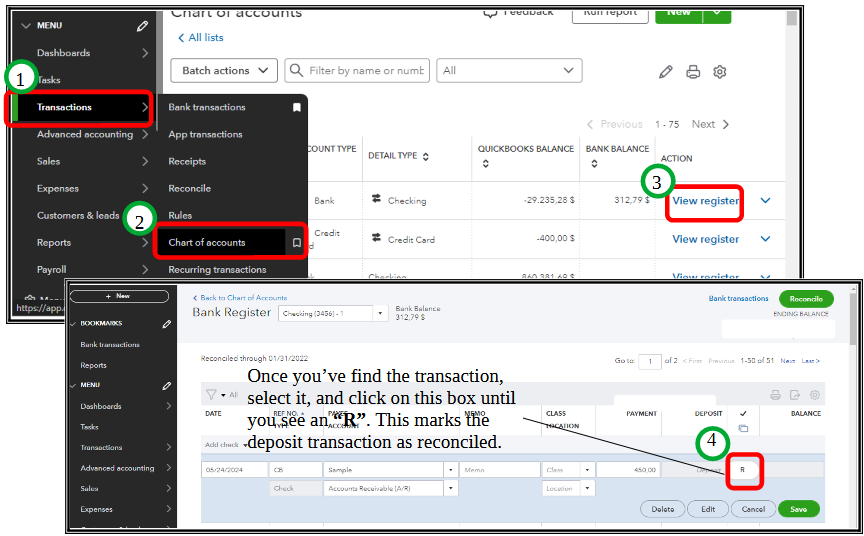Viewport: 864px width, 536px height.
Task: Click the printer icon in Bank Register toolbar
Action: (775, 394)
